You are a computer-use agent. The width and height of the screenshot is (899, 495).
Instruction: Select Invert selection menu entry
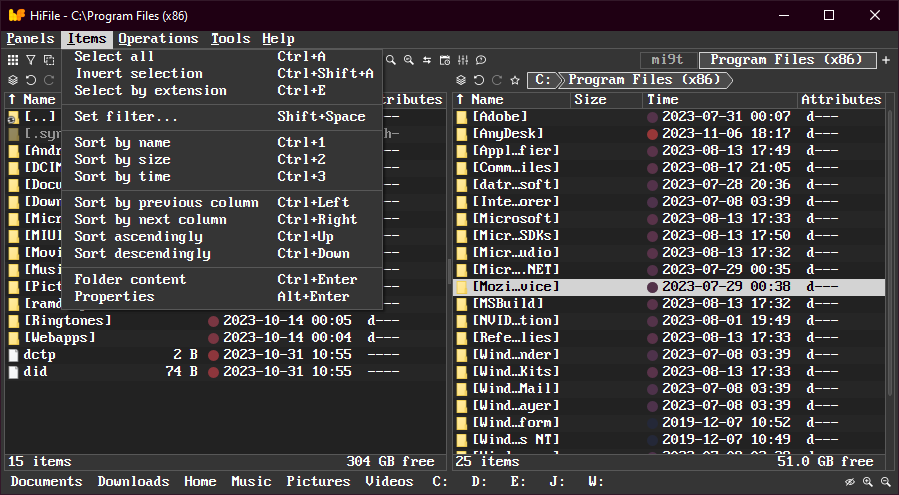coord(138,74)
